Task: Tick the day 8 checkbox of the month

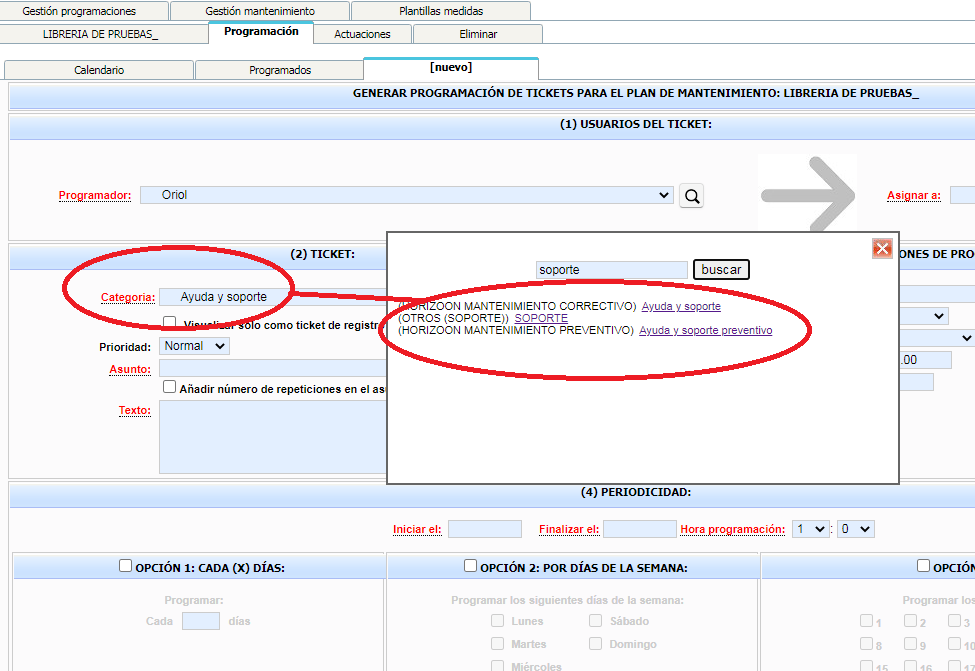Action: pyautogui.click(x=866, y=643)
